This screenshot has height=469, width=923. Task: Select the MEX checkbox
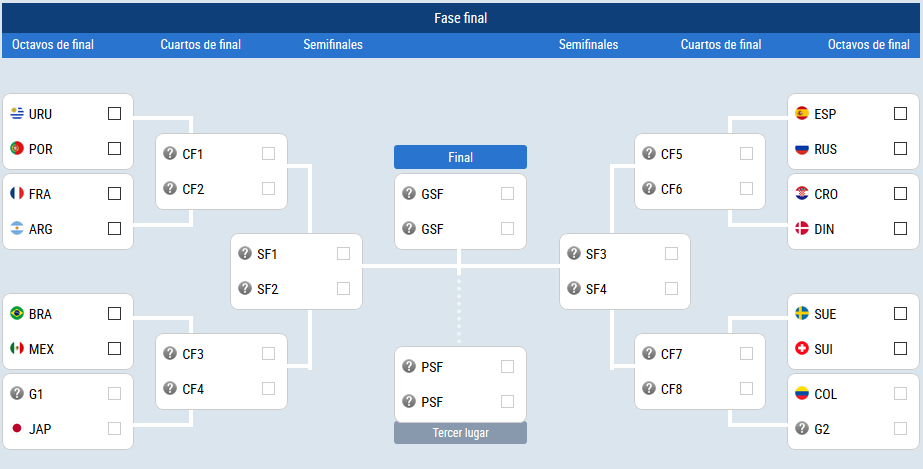115,349
